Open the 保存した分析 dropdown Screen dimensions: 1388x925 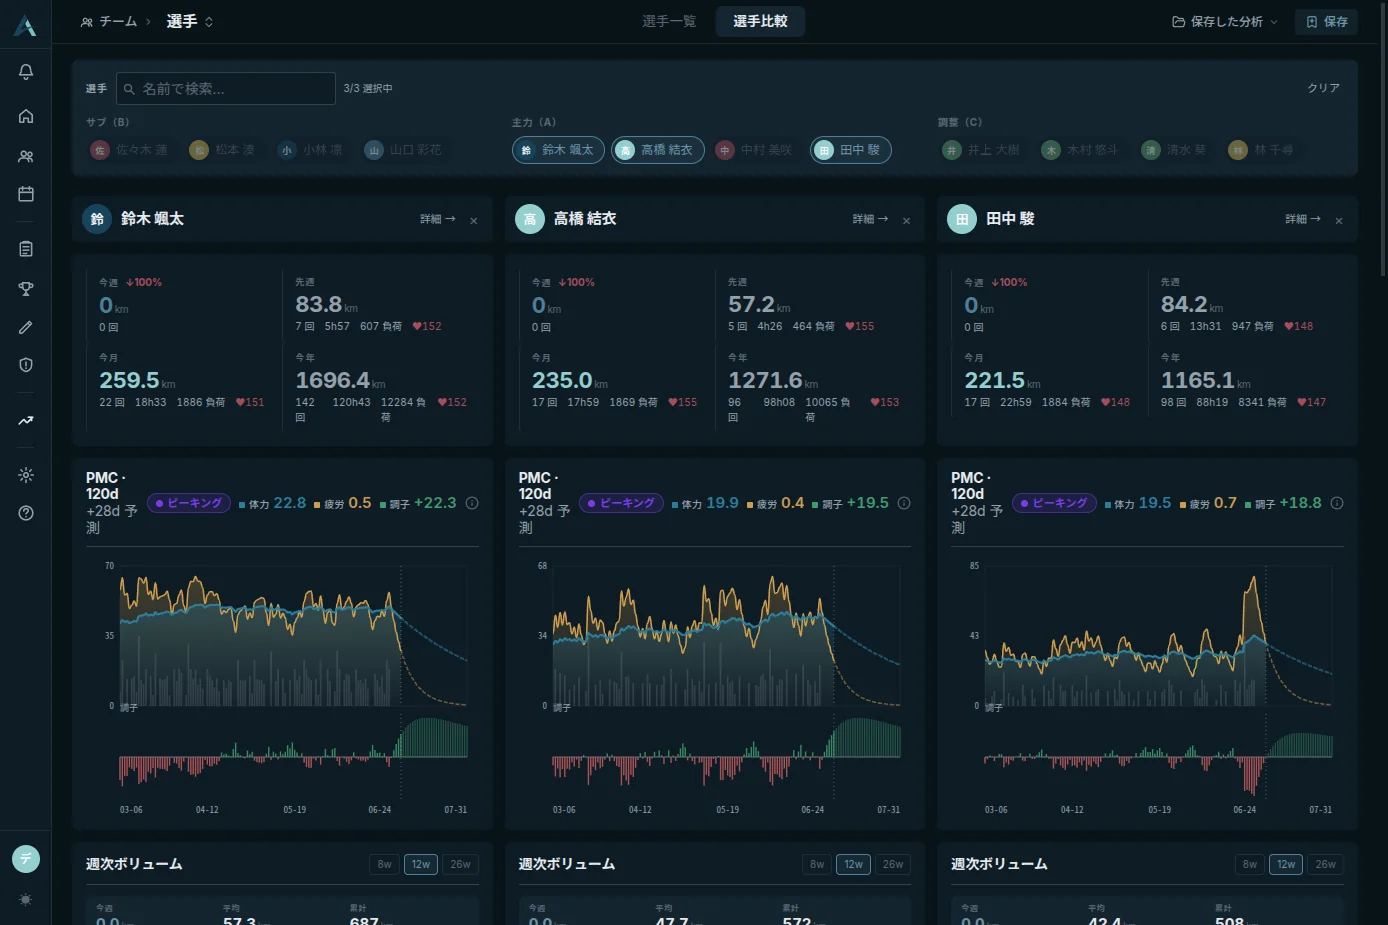tap(1225, 21)
